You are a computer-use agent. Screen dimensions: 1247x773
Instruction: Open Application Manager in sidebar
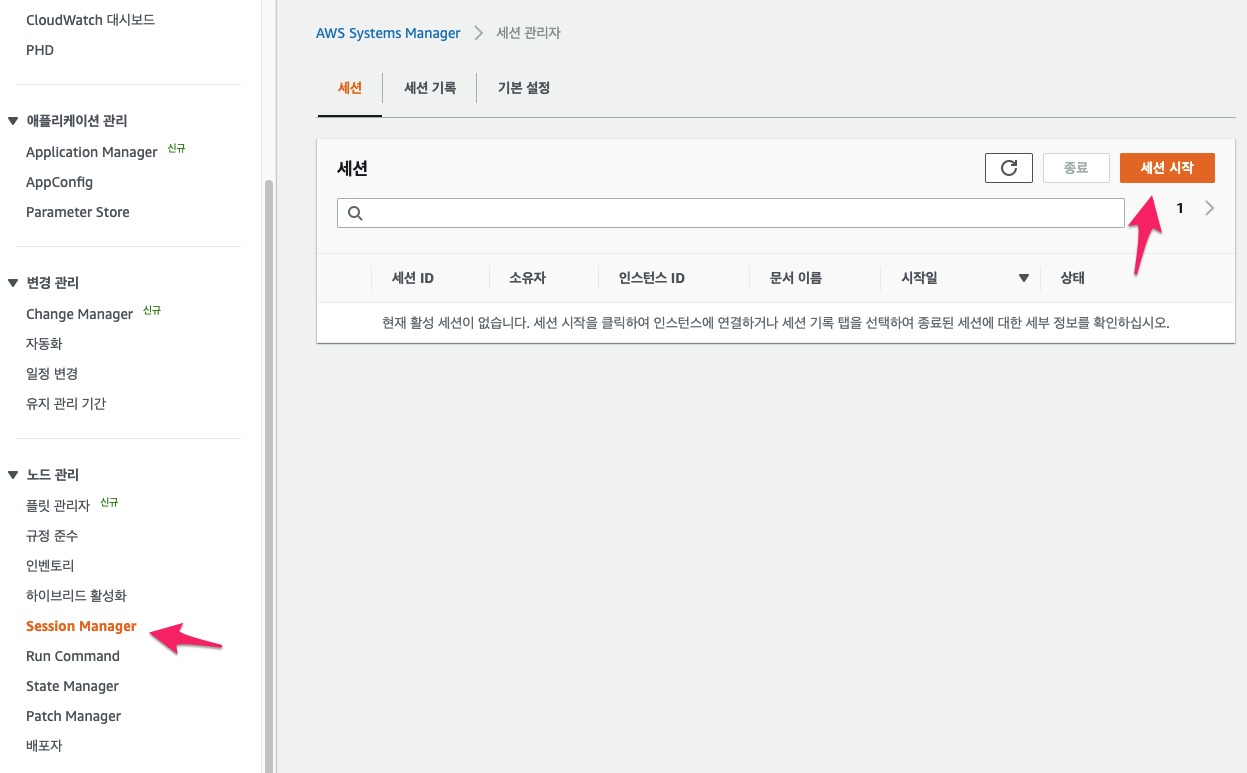pyautogui.click(x=92, y=152)
